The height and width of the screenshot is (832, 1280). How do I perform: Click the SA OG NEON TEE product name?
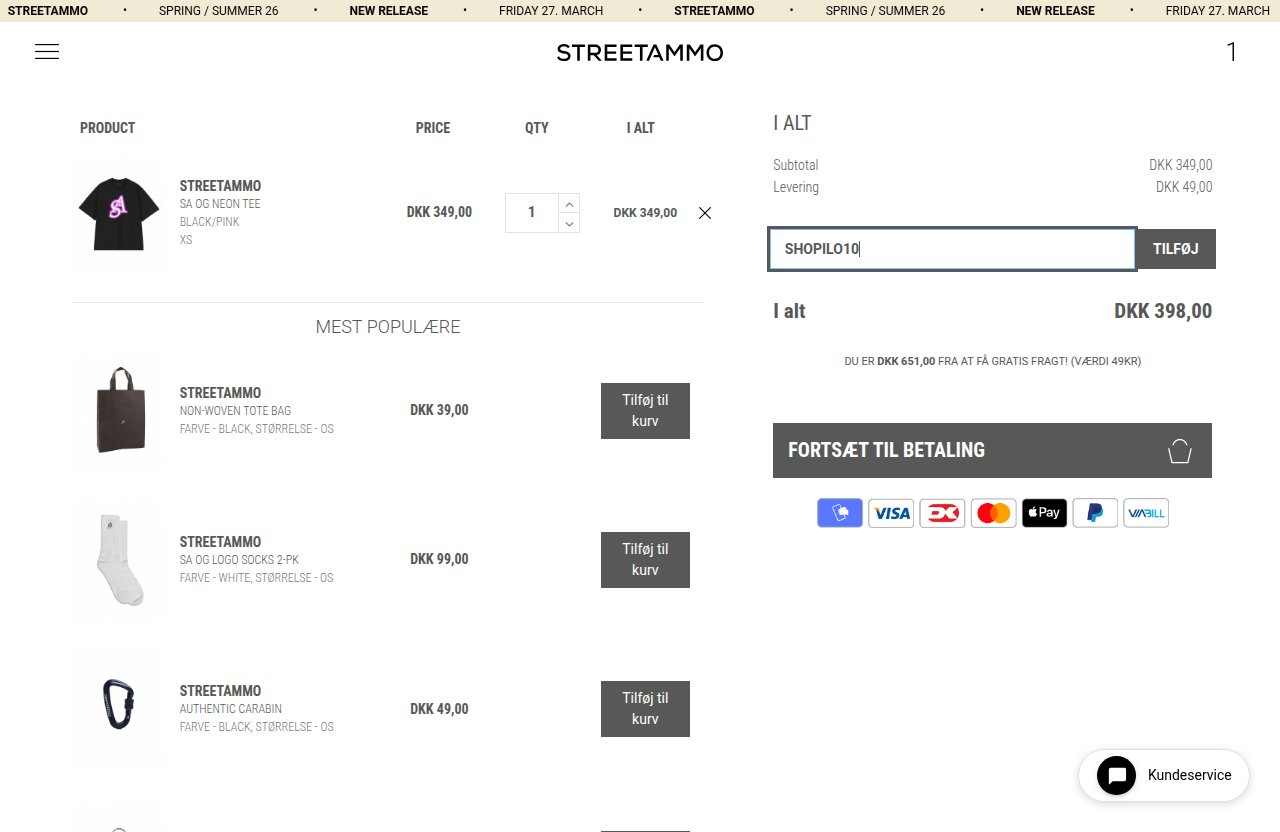click(220, 204)
